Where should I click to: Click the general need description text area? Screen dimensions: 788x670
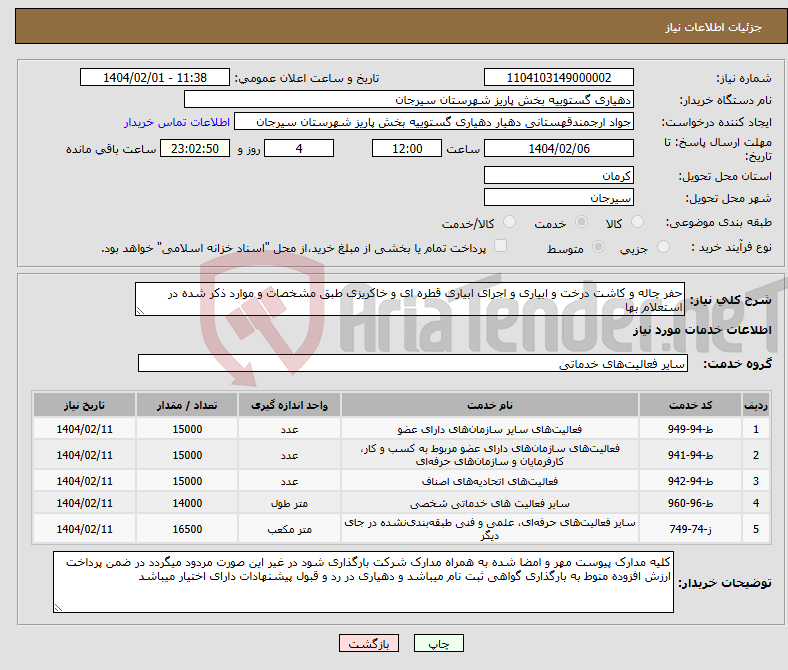tap(410, 299)
